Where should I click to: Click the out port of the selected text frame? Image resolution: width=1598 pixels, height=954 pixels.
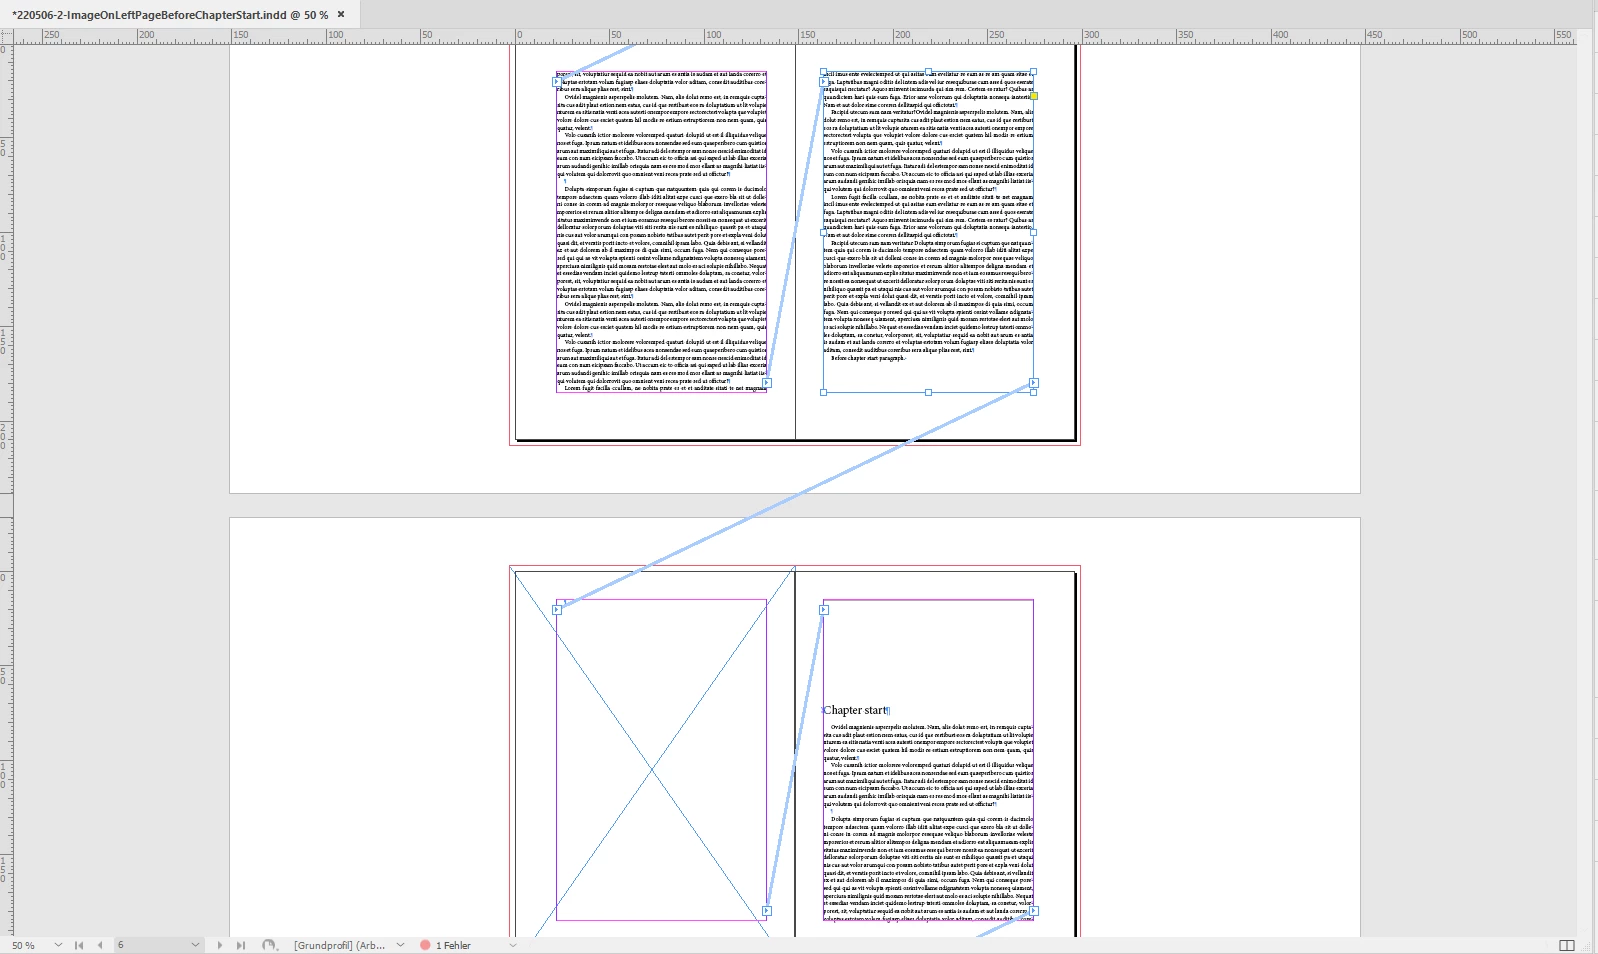pos(1034,383)
